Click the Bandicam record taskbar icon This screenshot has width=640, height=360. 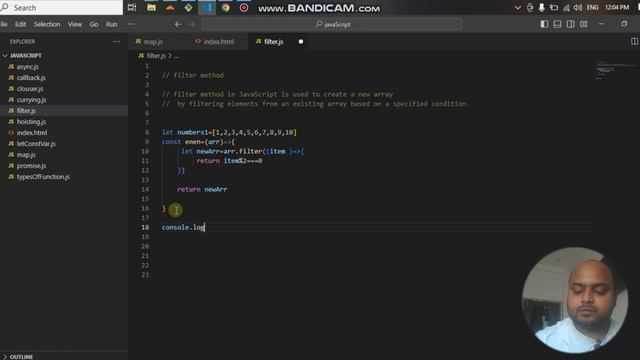point(244,7)
